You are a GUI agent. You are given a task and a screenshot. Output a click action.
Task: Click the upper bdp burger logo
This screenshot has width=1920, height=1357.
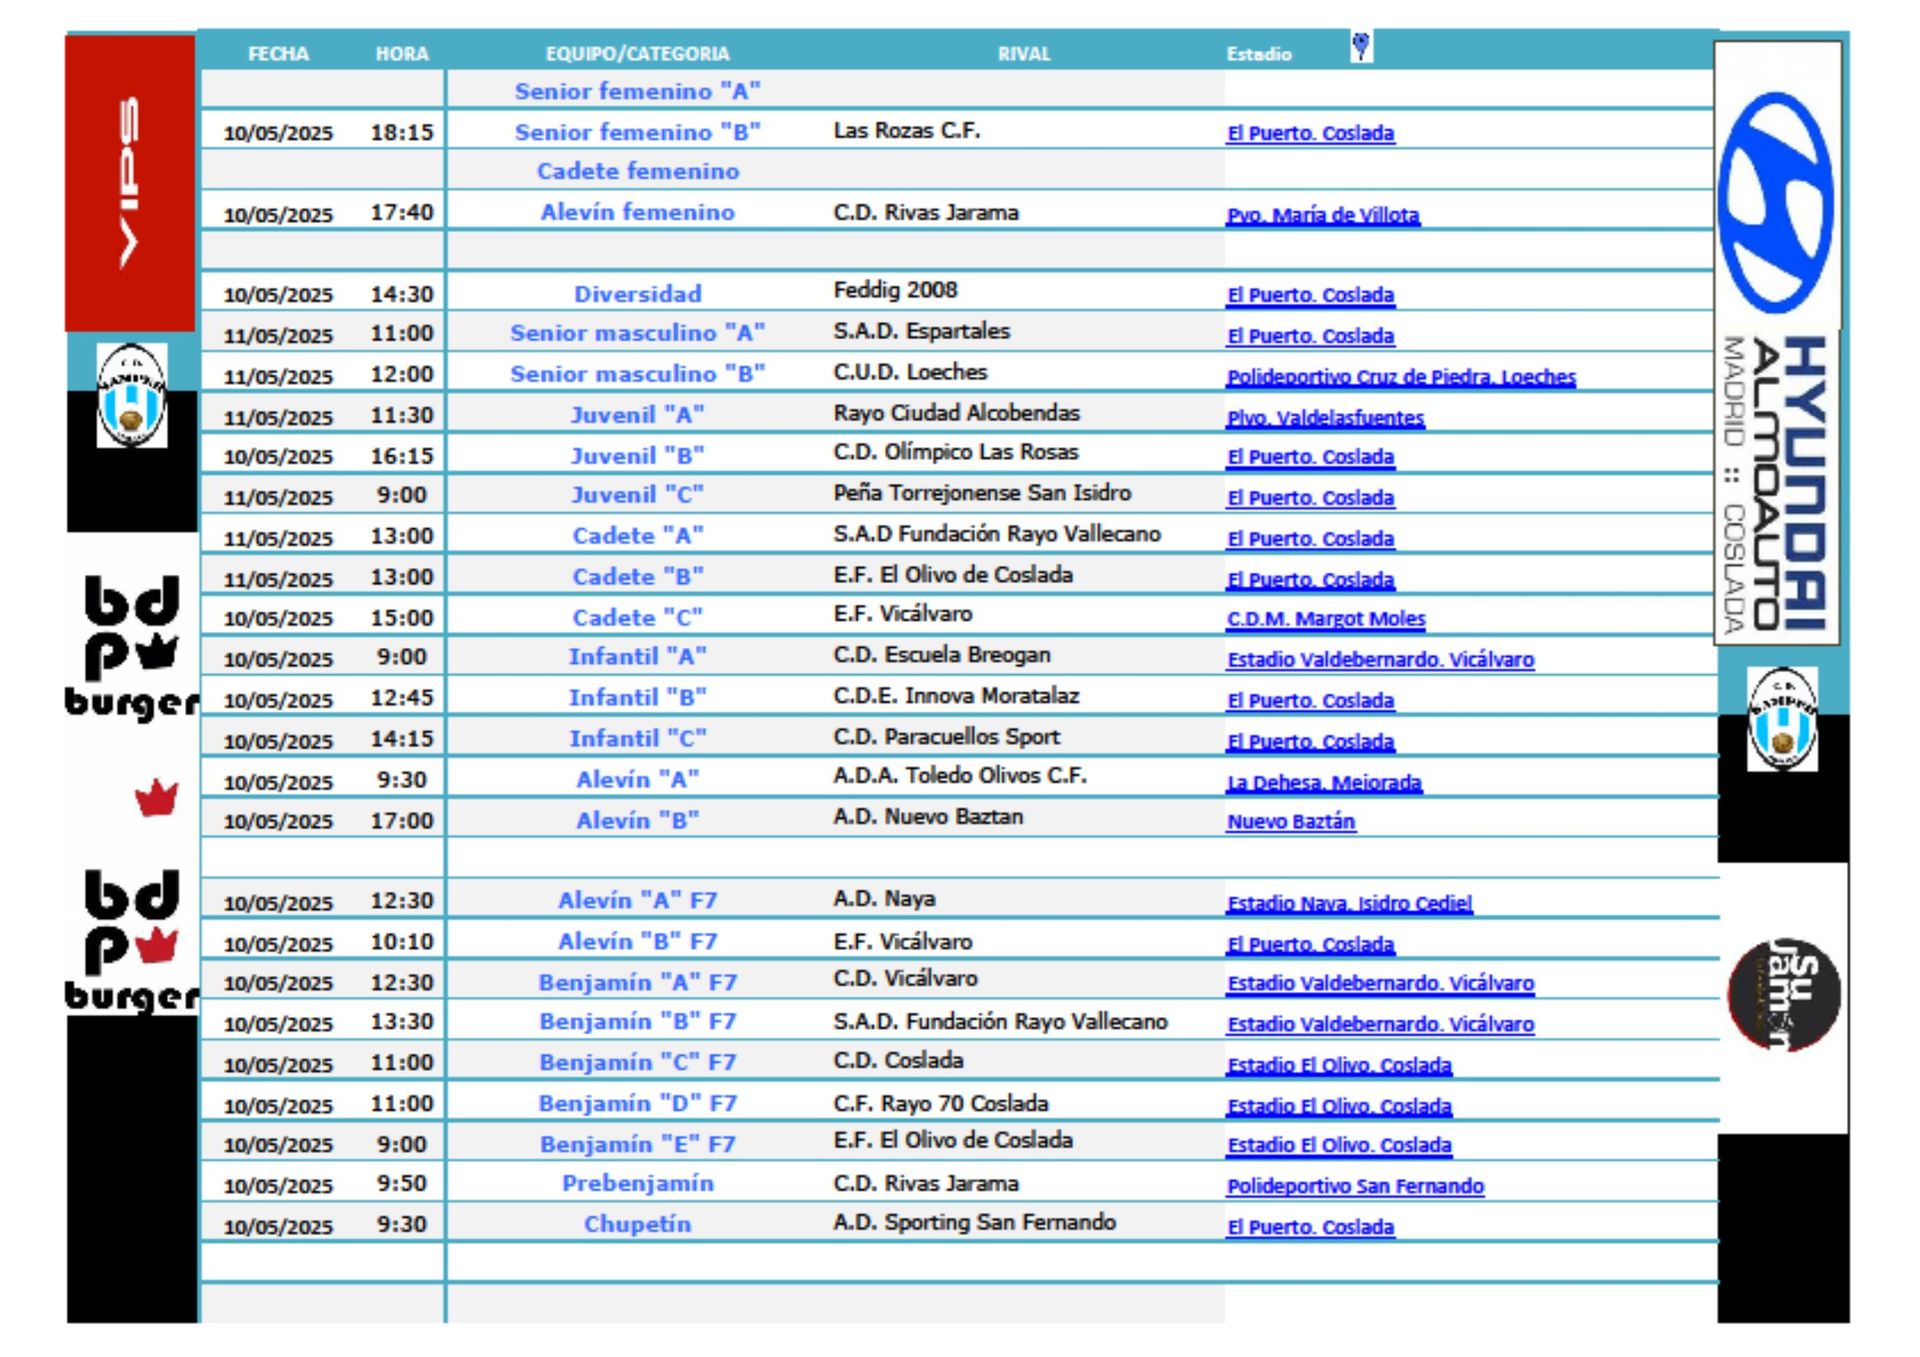coord(132,648)
